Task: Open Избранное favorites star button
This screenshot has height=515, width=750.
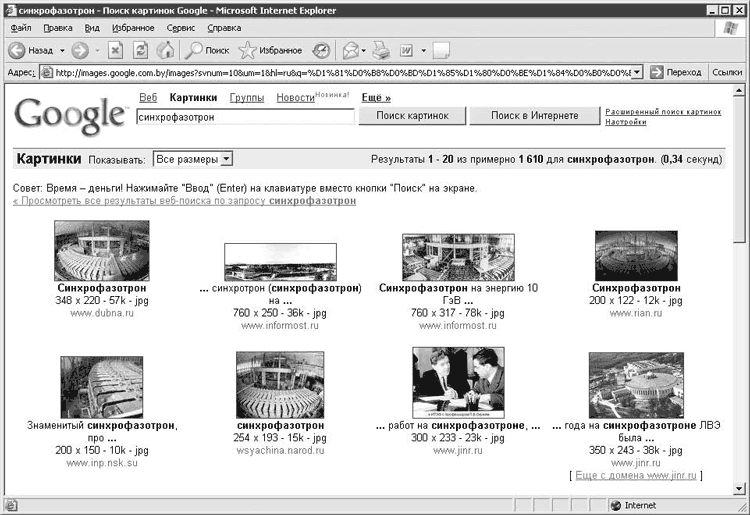Action: (270, 50)
